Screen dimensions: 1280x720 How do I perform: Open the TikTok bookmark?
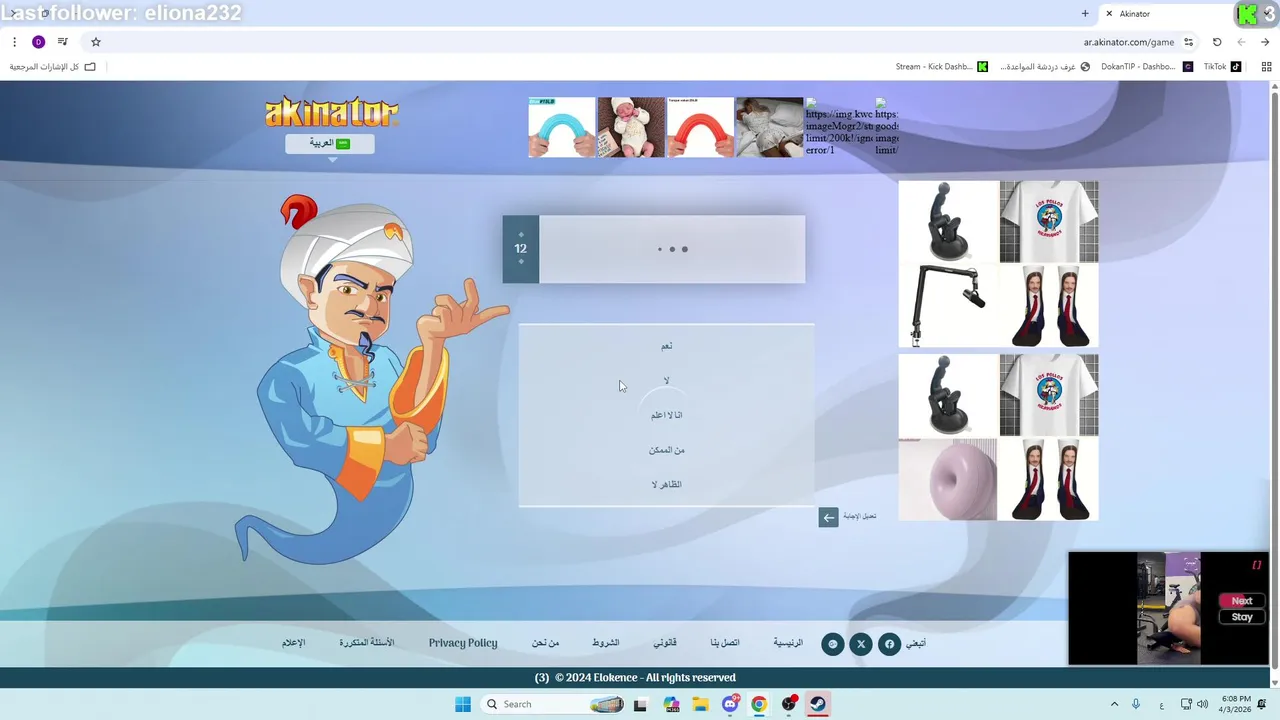click(1222, 67)
